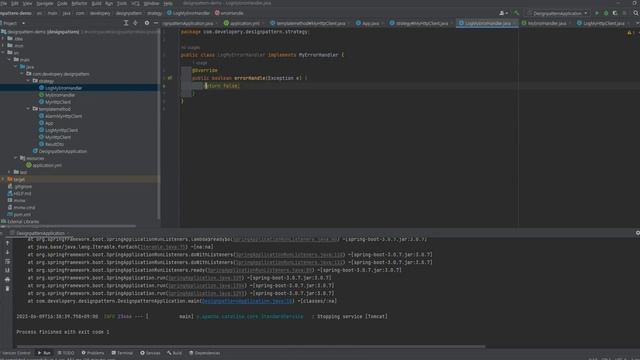The height and width of the screenshot is (360, 640).
Task: Click the Run console settings gear icon
Action: pyautogui.click(x=637, y=233)
